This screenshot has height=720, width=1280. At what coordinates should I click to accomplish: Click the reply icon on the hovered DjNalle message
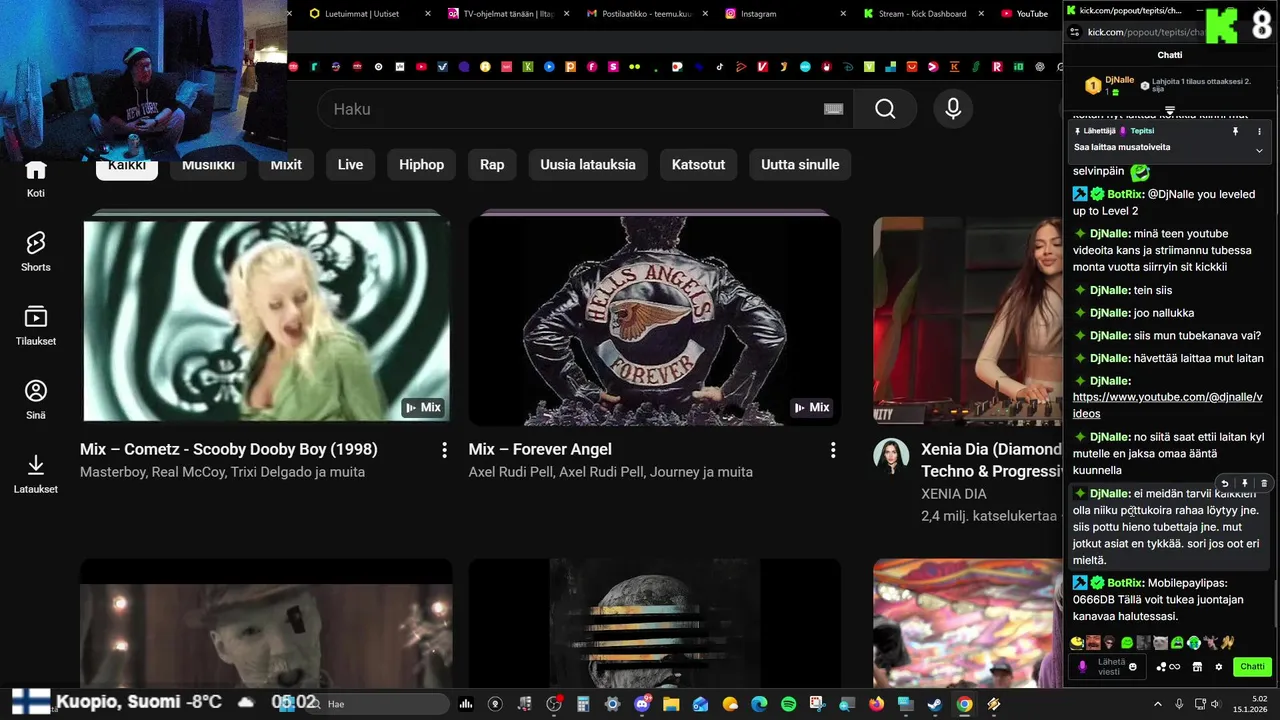[x=1225, y=483]
